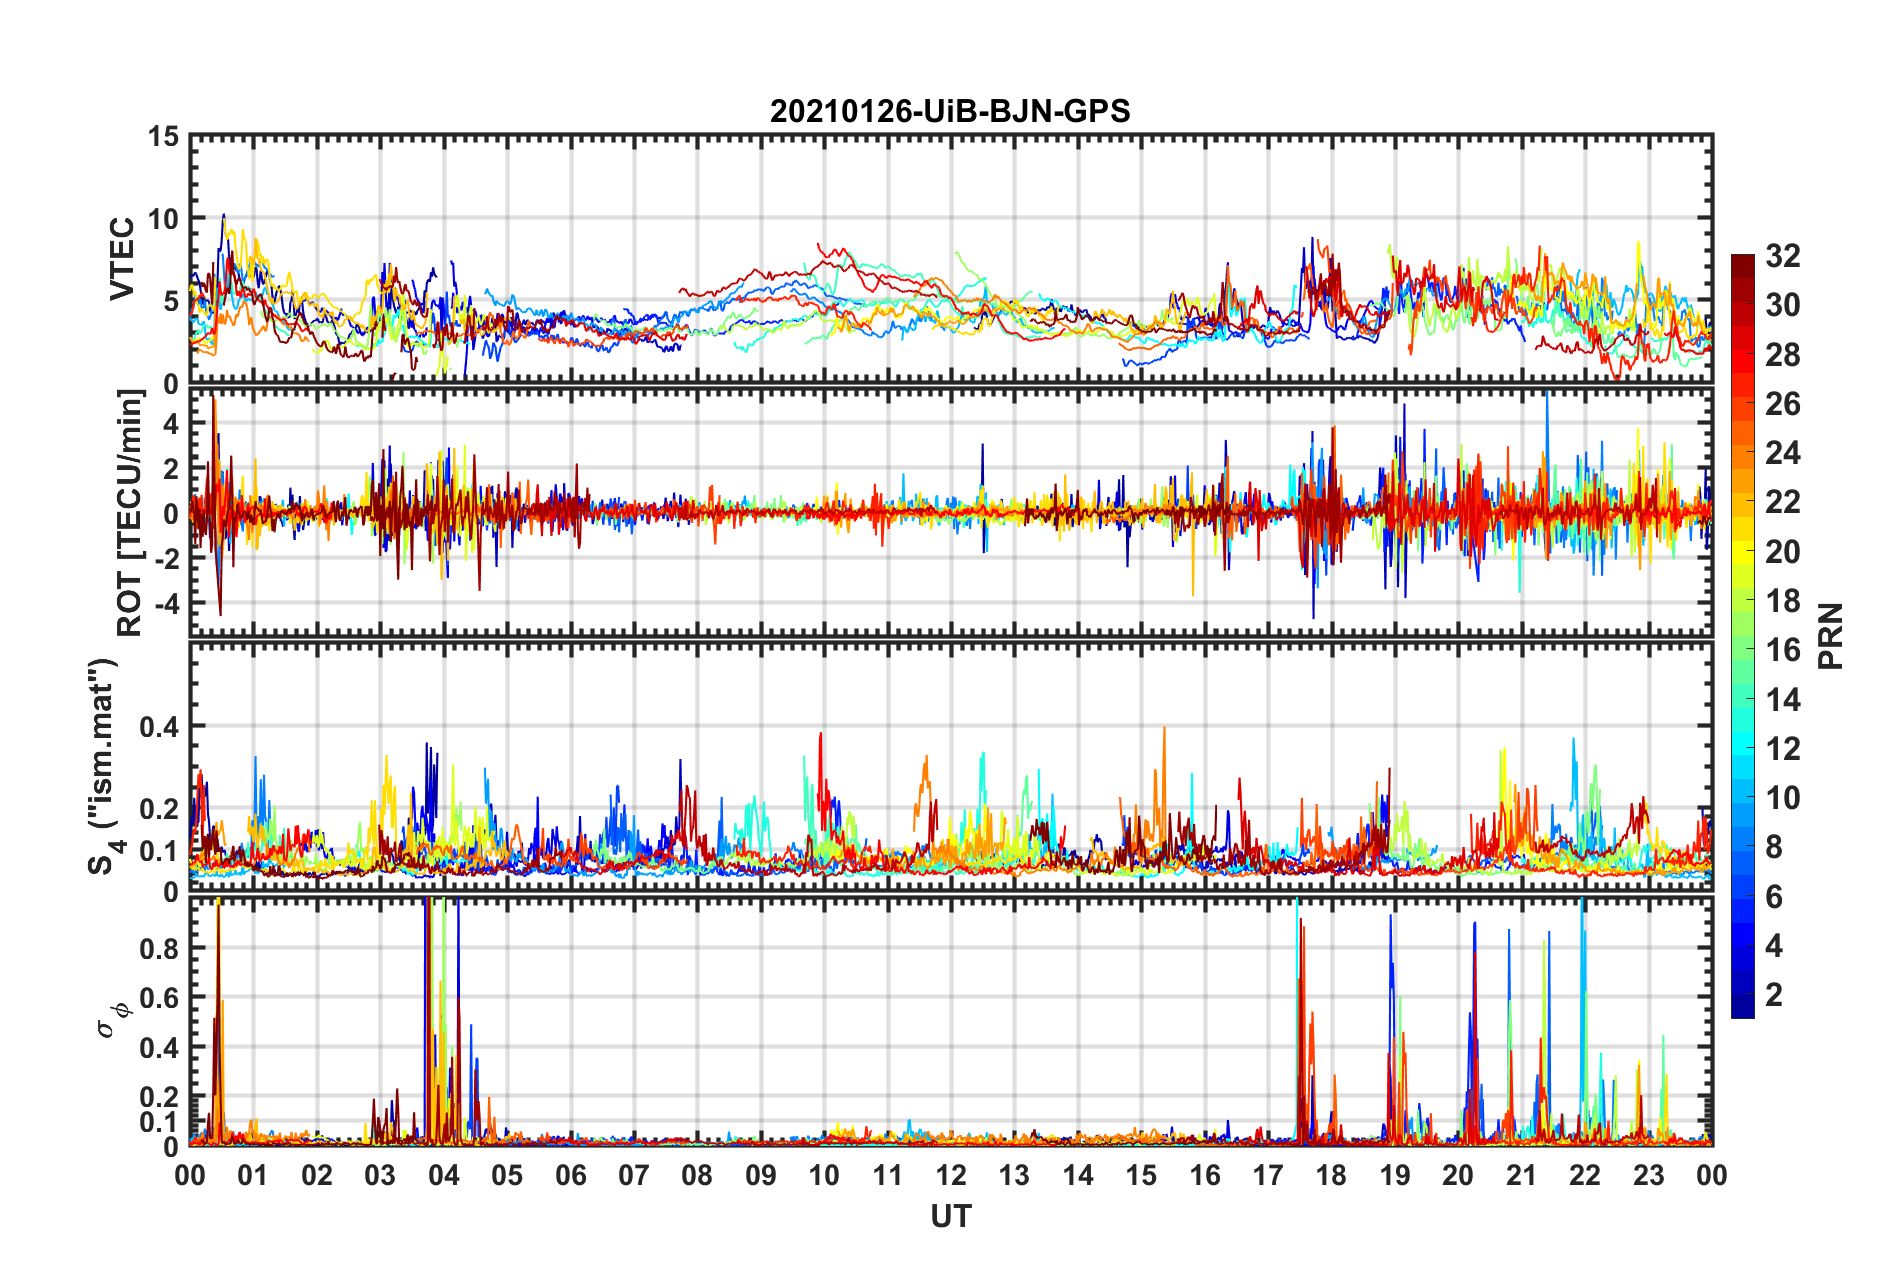Click the plot title 20210126-UiB-BJN-GPS

pyautogui.click(x=950, y=111)
